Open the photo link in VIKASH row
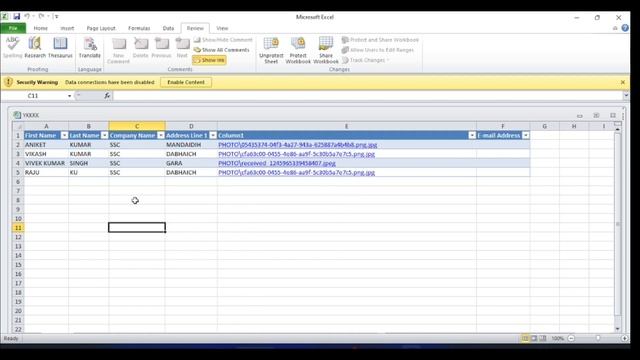This screenshot has width=640, height=360. (x=297, y=154)
